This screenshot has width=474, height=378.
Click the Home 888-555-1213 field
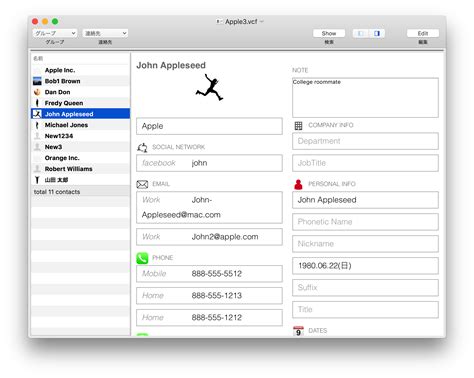[209, 296]
